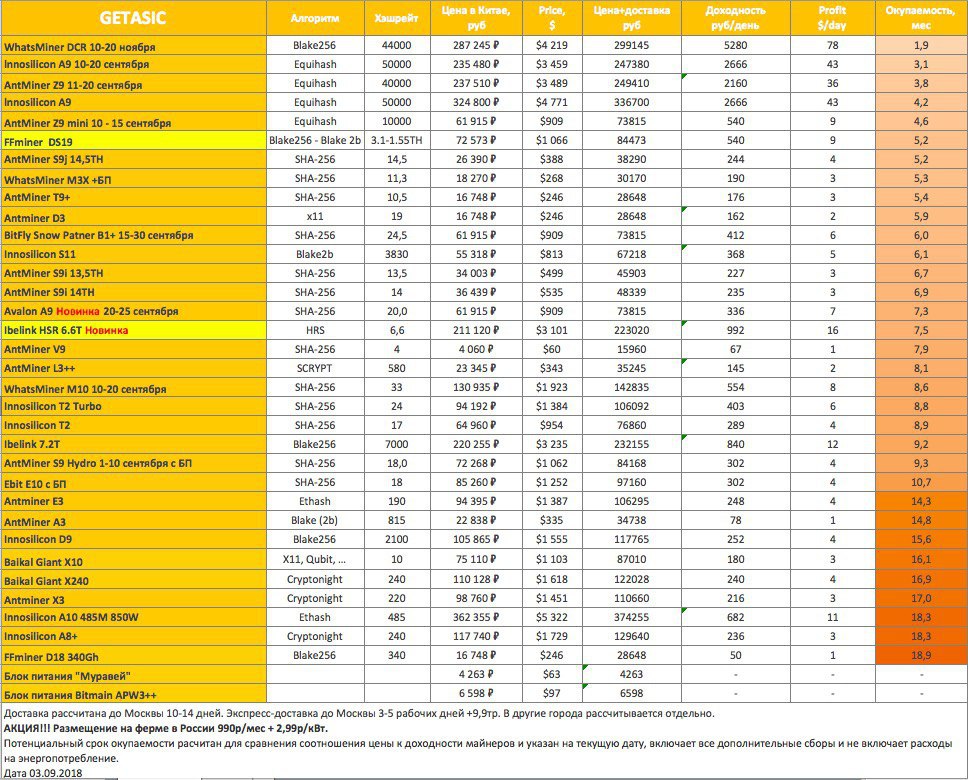Select the "Innosilicon A8+" cell

pyautogui.click(x=133, y=637)
